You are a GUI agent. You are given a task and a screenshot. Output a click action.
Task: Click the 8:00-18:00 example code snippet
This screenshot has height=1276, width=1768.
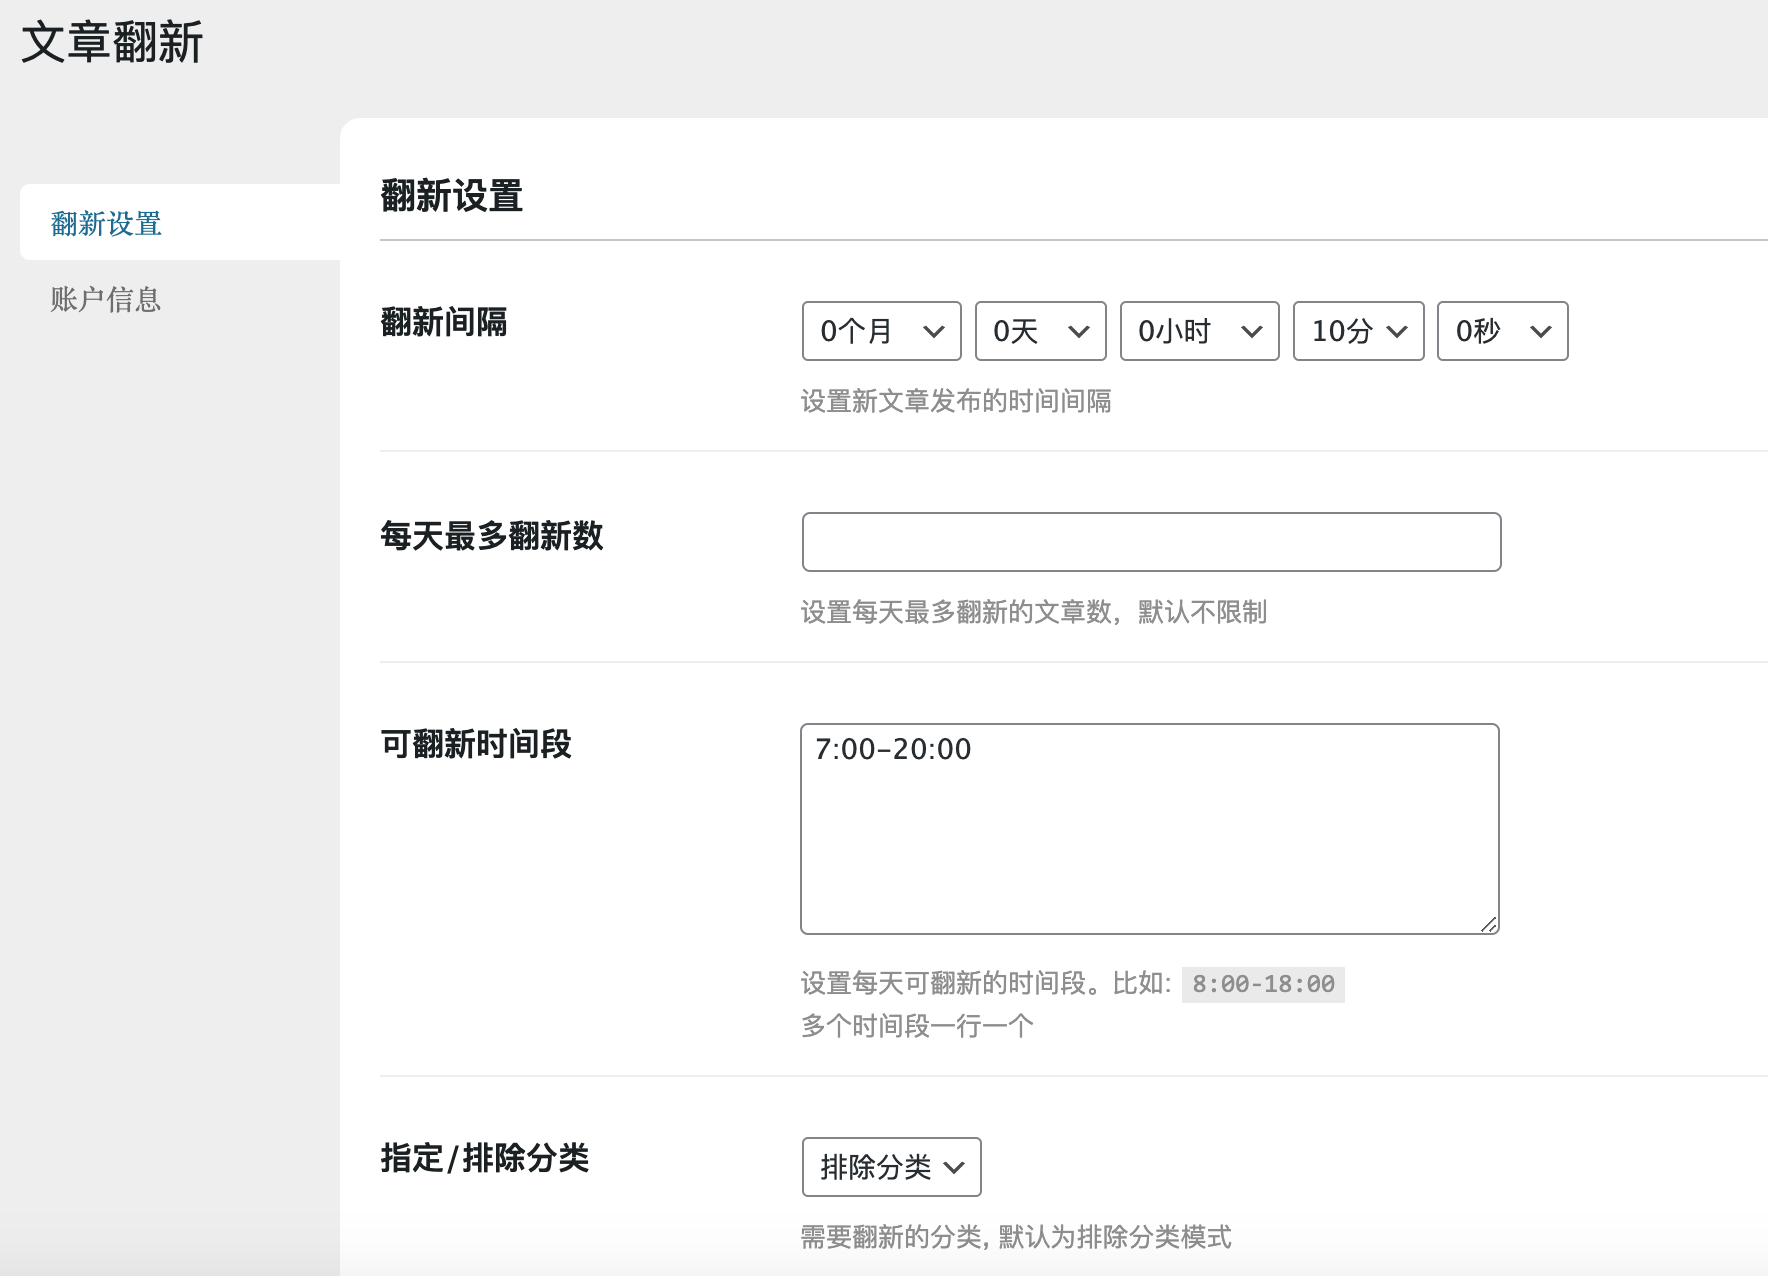(x=1262, y=985)
